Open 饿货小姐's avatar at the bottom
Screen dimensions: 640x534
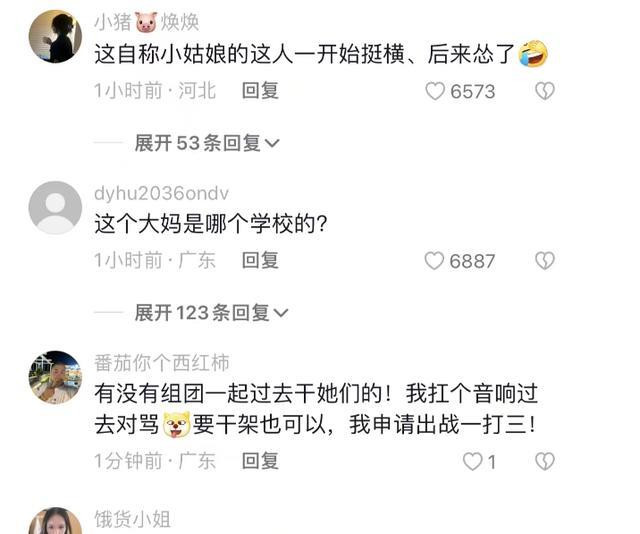tap(55, 521)
